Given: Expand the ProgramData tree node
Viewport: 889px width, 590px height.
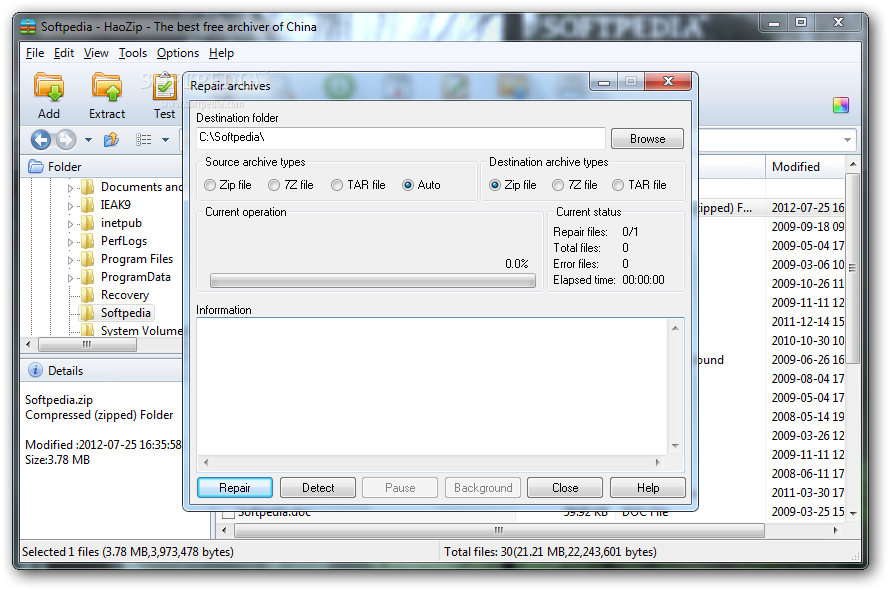Looking at the screenshot, I should [x=70, y=278].
